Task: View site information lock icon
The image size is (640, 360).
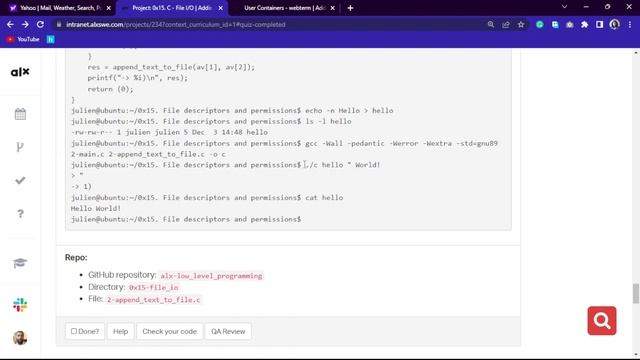Action: click(x=59, y=24)
